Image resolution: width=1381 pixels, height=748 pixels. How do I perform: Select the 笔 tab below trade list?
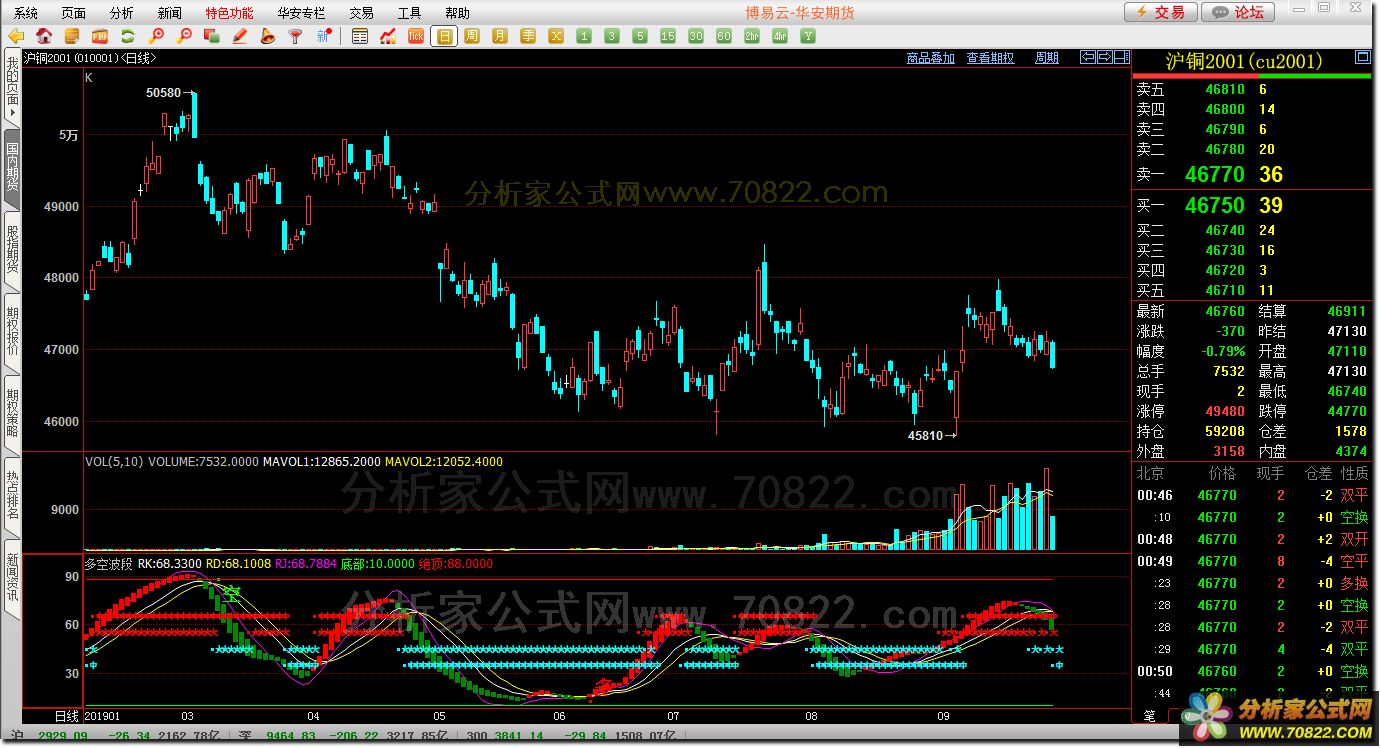(x=1149, y=715)
